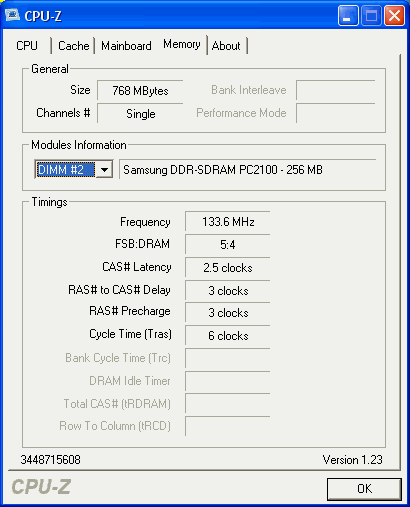Screen dimensions: 410x507
Task: Click the Samsung DDR-SDRAM PC2100 module field
Action: tap(248, 170)
